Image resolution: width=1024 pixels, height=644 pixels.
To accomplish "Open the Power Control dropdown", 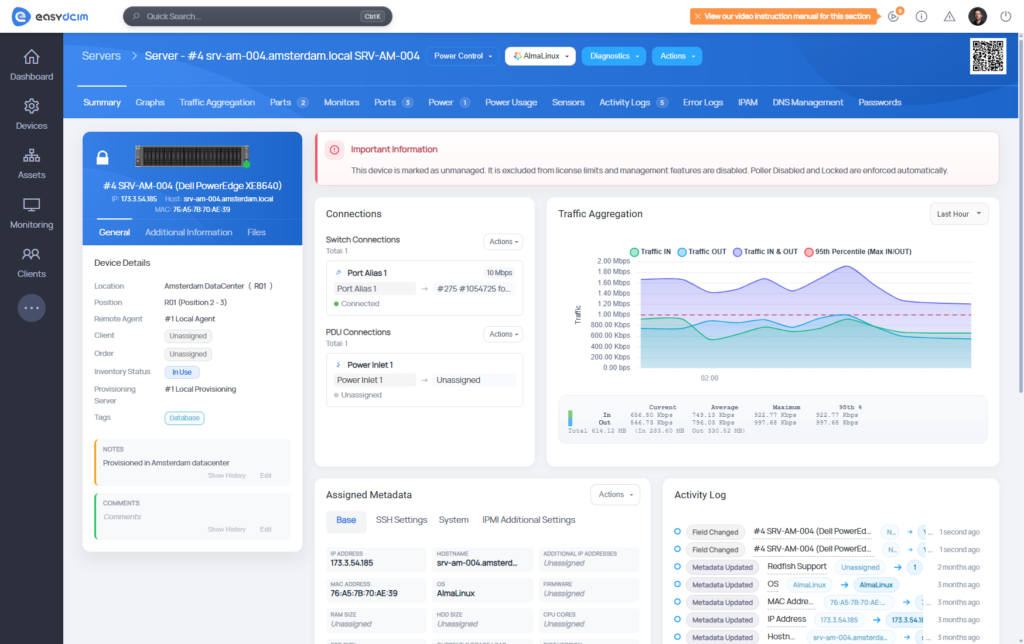I will point(462,56).
